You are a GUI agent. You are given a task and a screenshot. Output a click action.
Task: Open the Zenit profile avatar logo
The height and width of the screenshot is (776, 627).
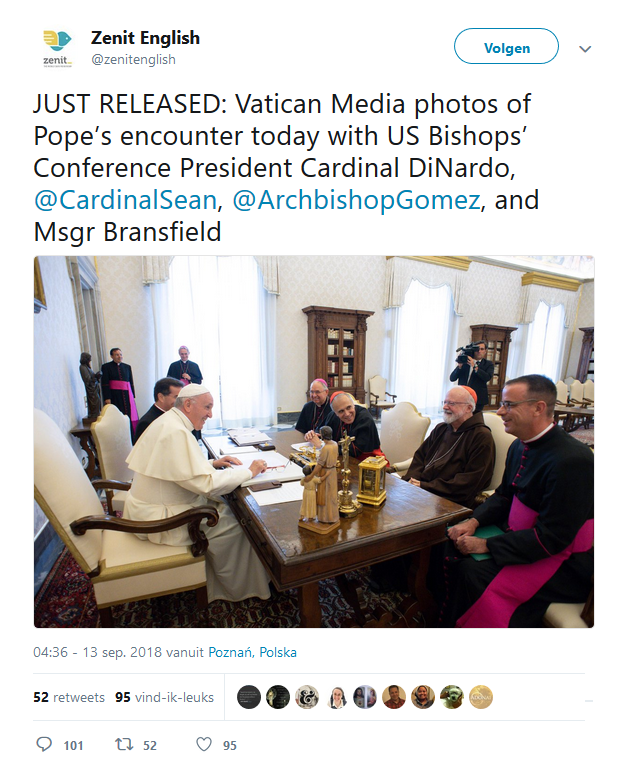[57, 47]
